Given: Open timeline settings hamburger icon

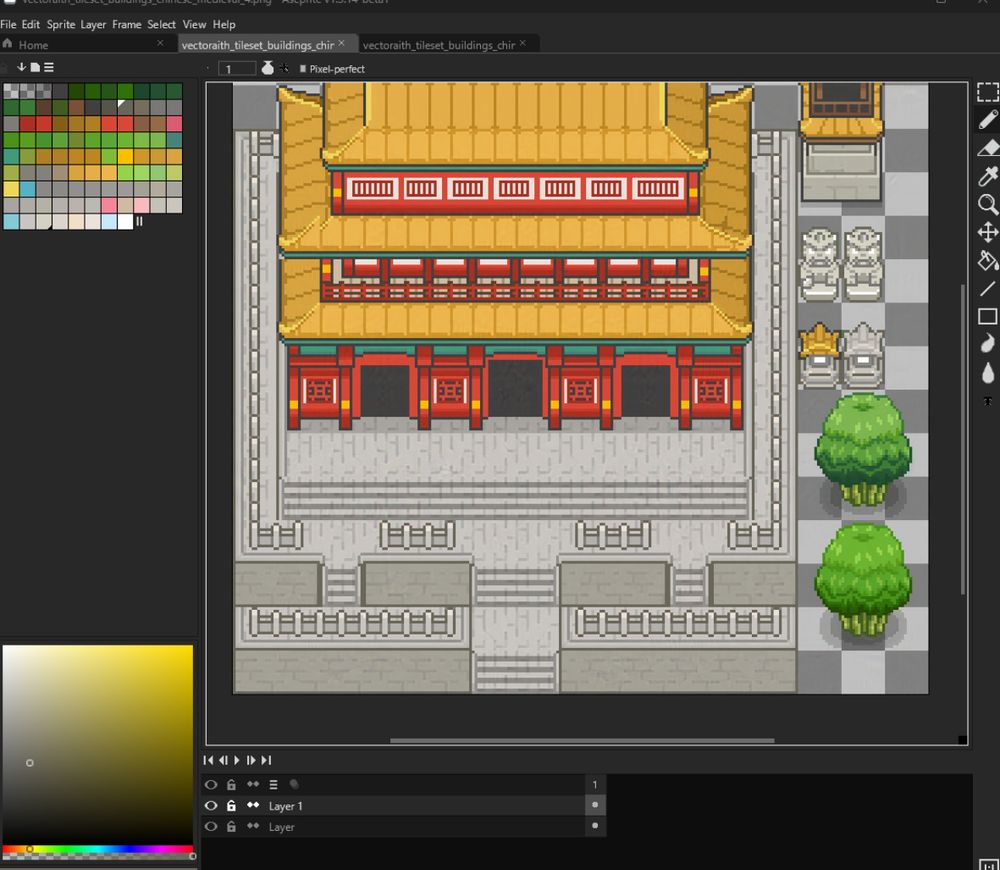Looking at the screenshot, I should [x=274, y=785].
